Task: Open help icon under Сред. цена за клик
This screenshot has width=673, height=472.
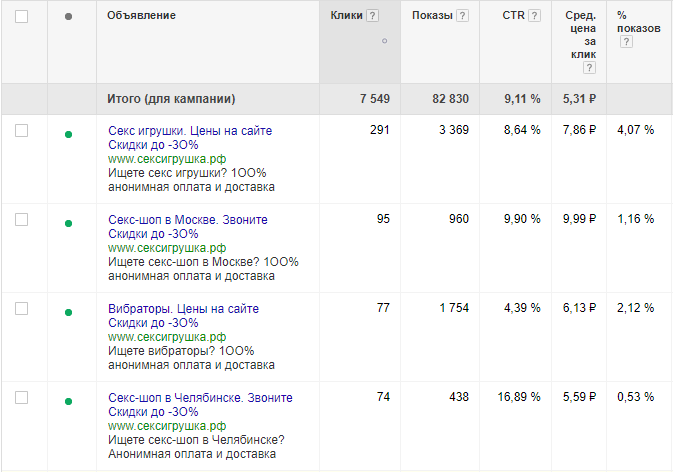Action: click(589, 67)
